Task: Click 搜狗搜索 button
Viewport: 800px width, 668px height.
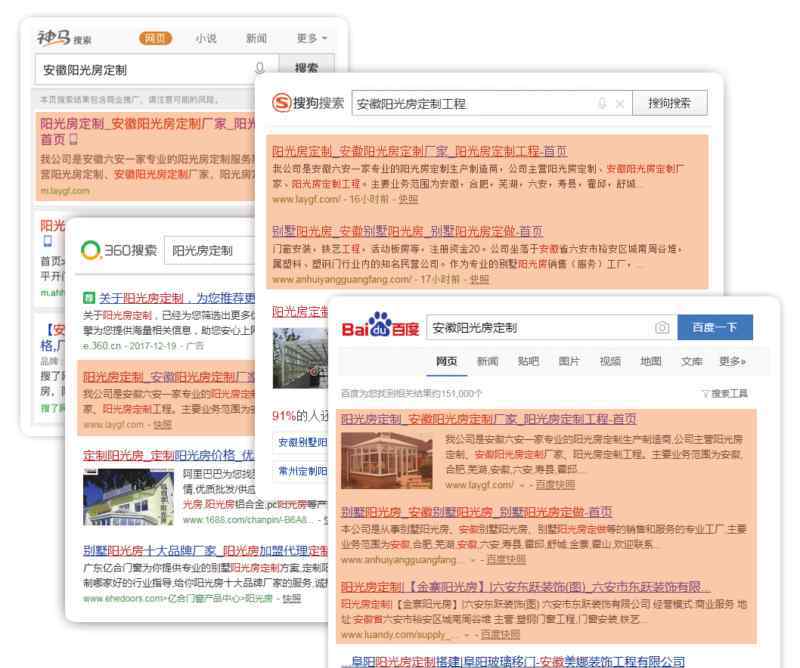Action: tap(669, 103)
